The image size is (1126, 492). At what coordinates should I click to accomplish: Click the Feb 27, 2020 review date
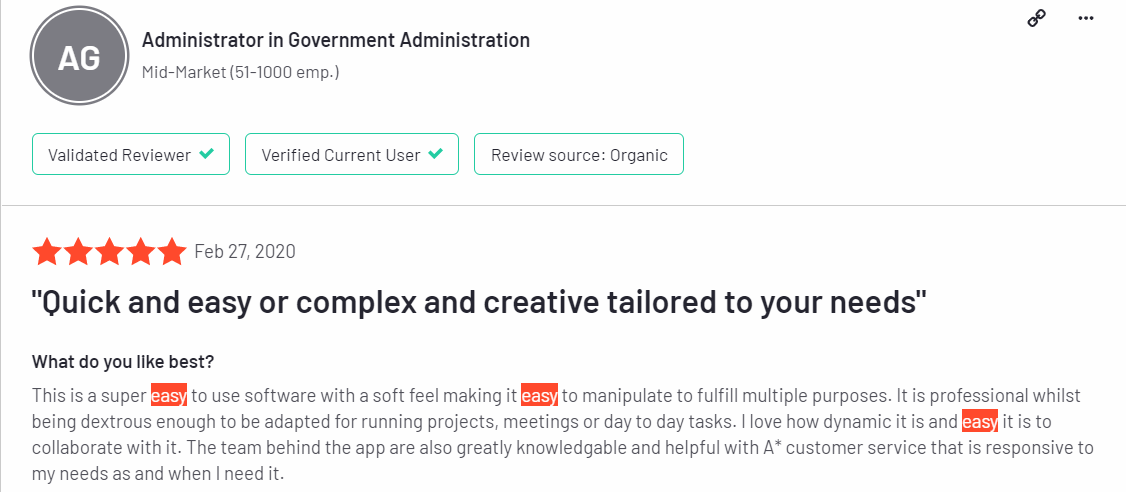[x=245, y=251]
